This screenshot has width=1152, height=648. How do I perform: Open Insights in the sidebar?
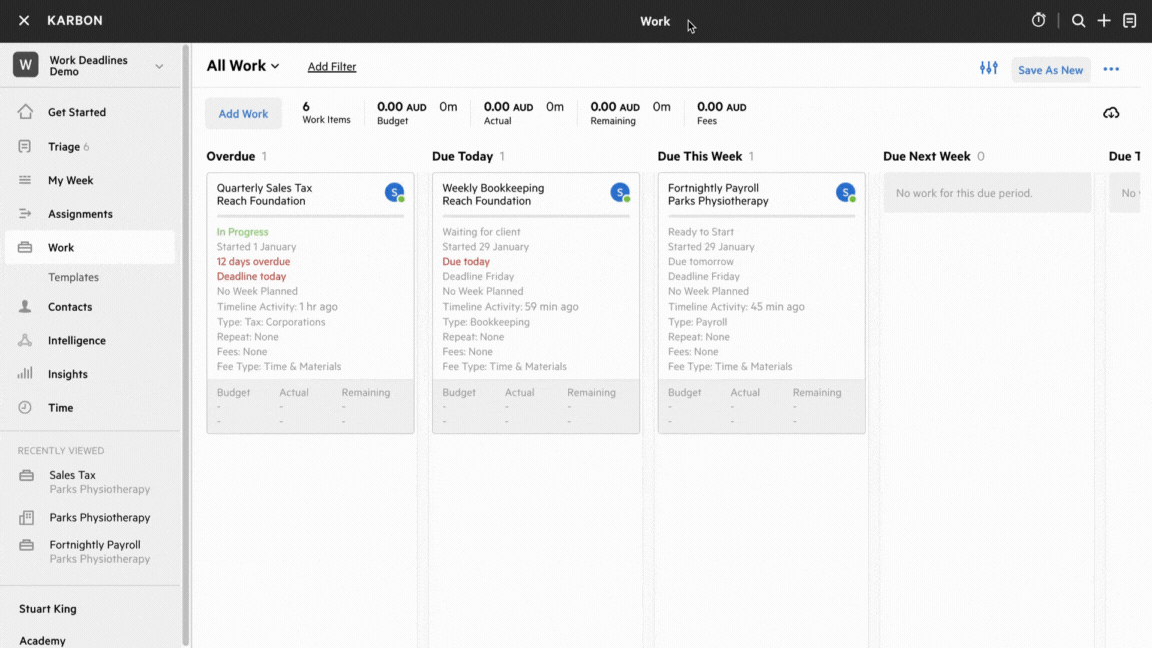68,374
